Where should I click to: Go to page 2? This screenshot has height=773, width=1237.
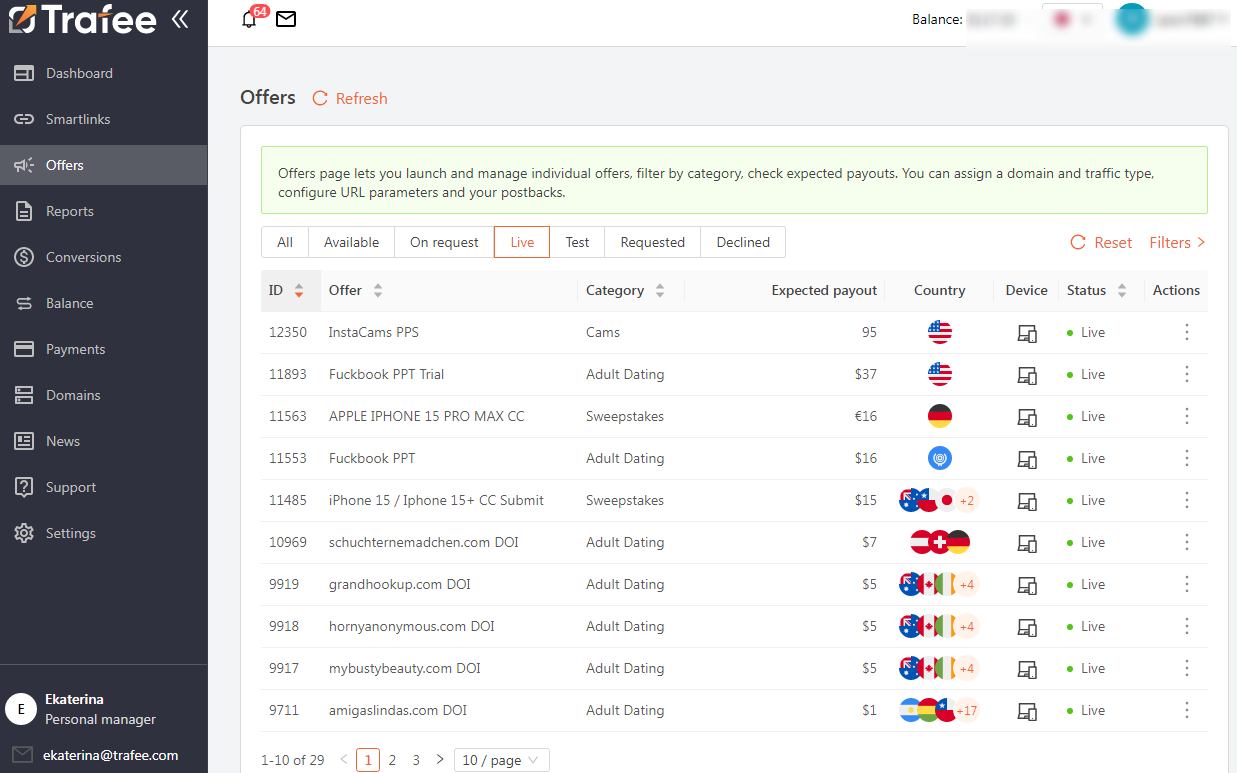(392, 760)
